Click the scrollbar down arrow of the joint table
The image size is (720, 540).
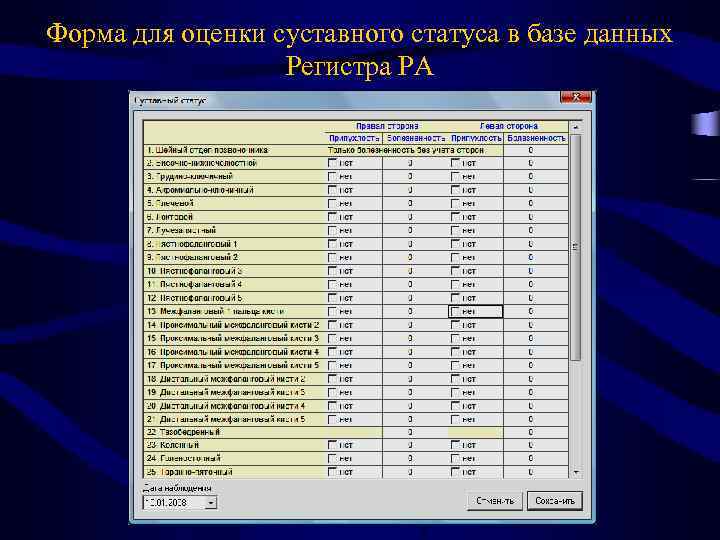point(576,472)
